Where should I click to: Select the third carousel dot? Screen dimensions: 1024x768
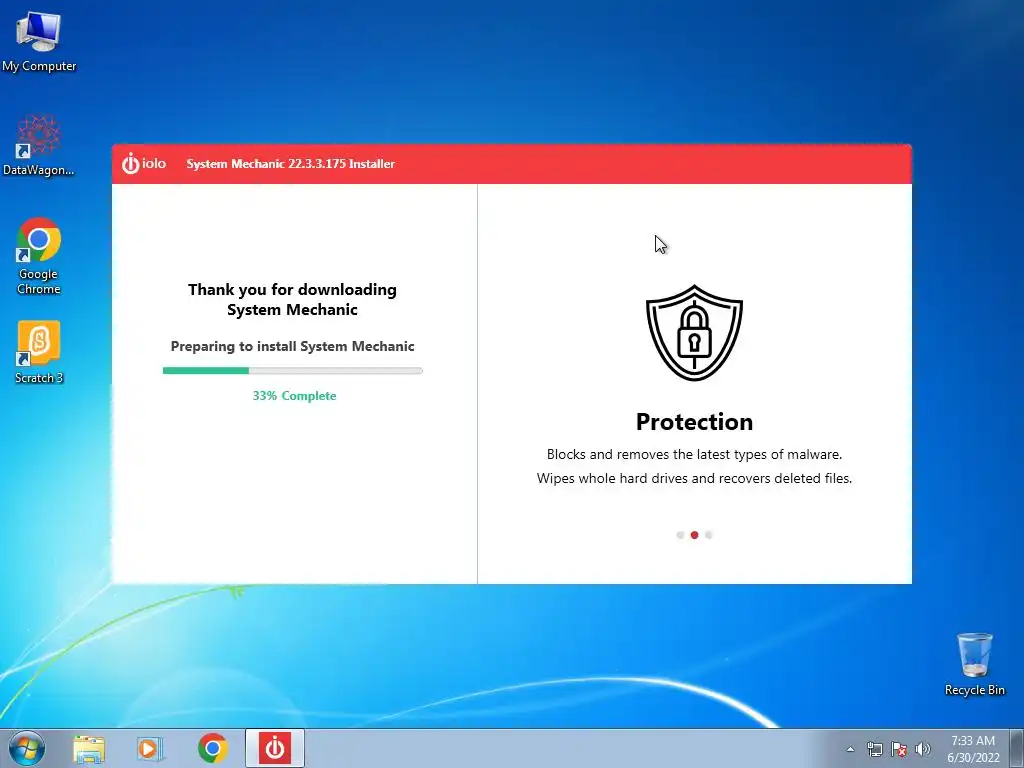[x=709, y=535]
